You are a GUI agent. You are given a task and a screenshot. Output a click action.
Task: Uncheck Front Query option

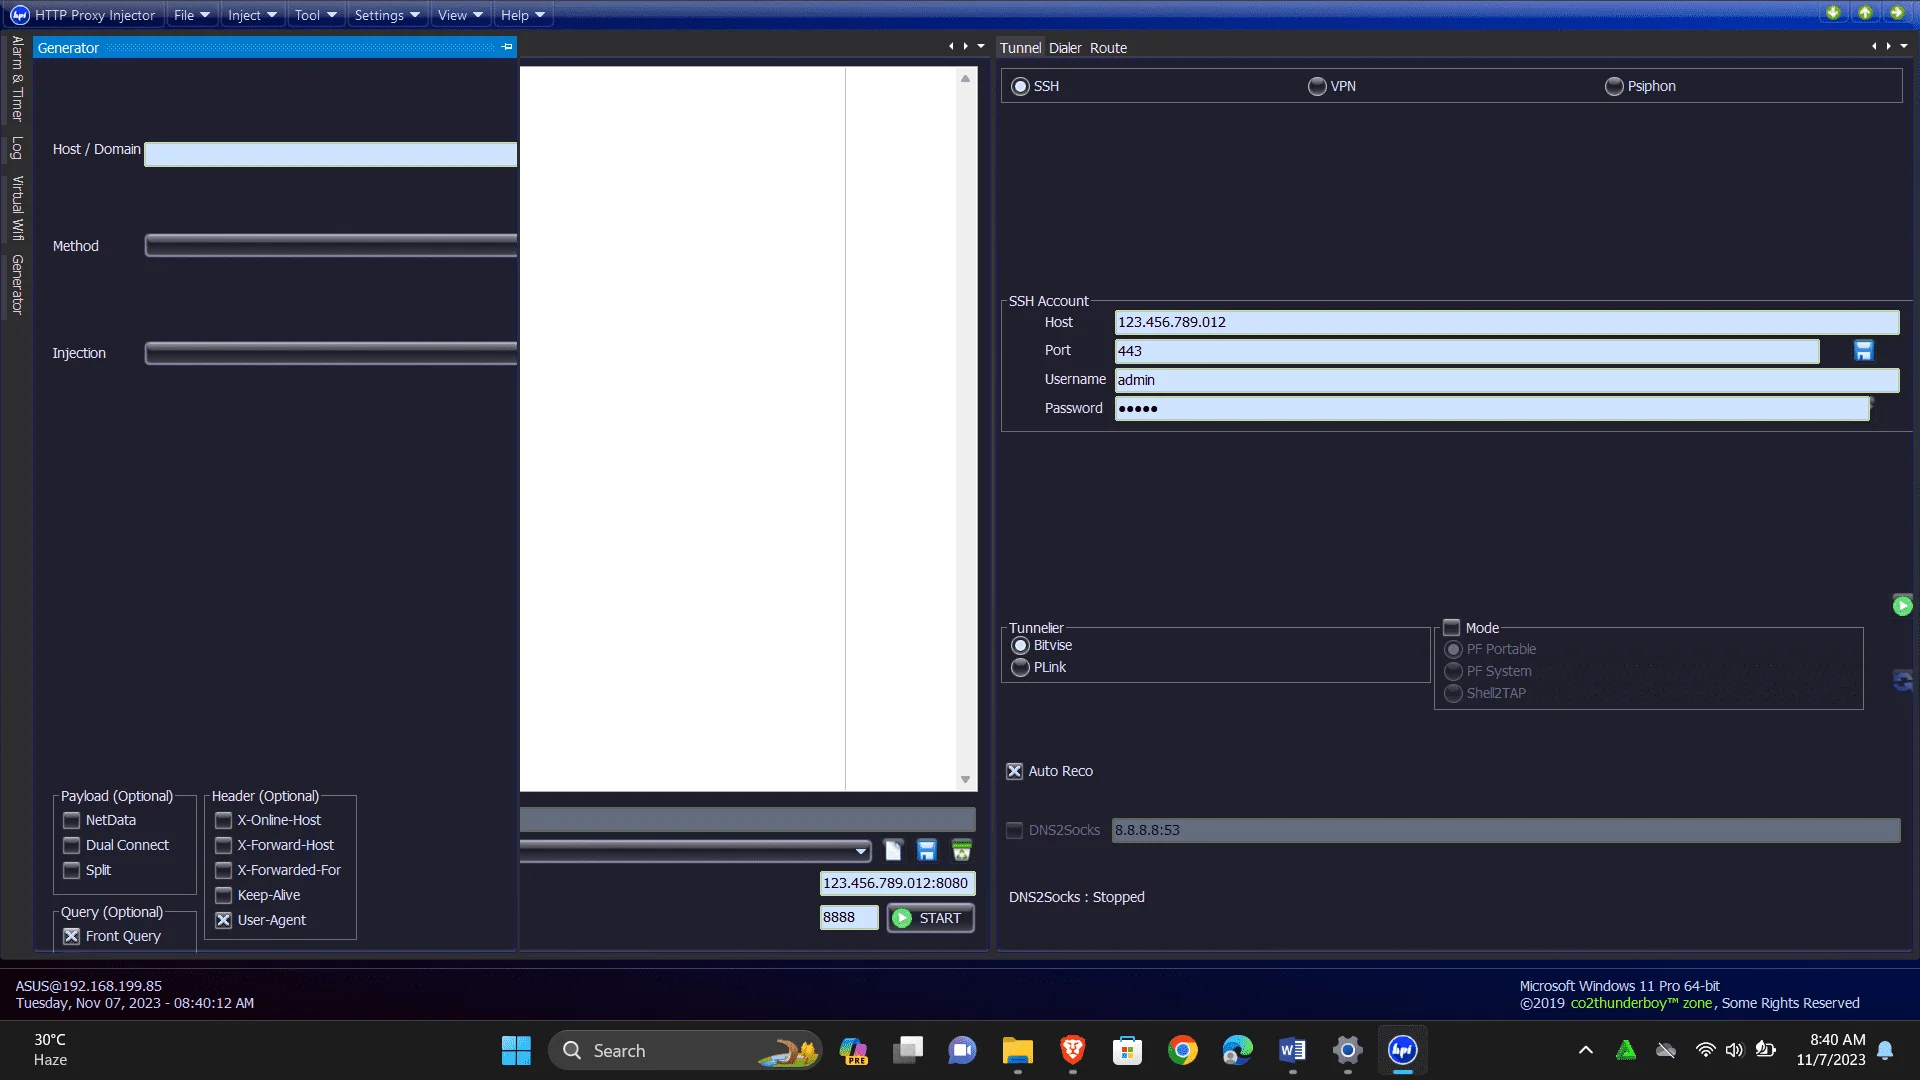tap(71, 936)
